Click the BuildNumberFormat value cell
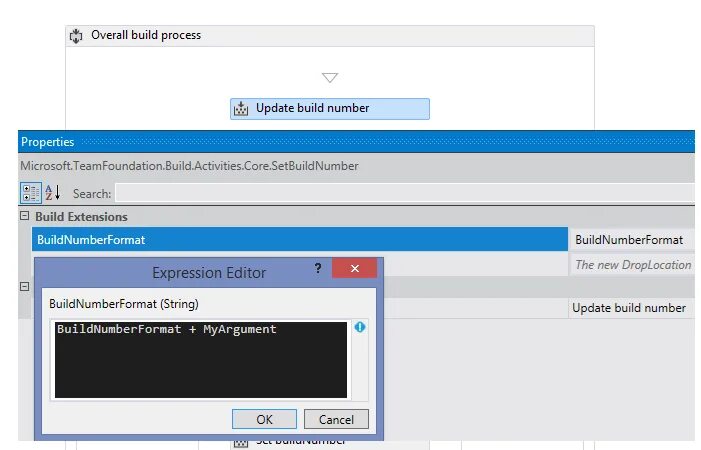Viewport: 701px width, 450px height. 631,240
